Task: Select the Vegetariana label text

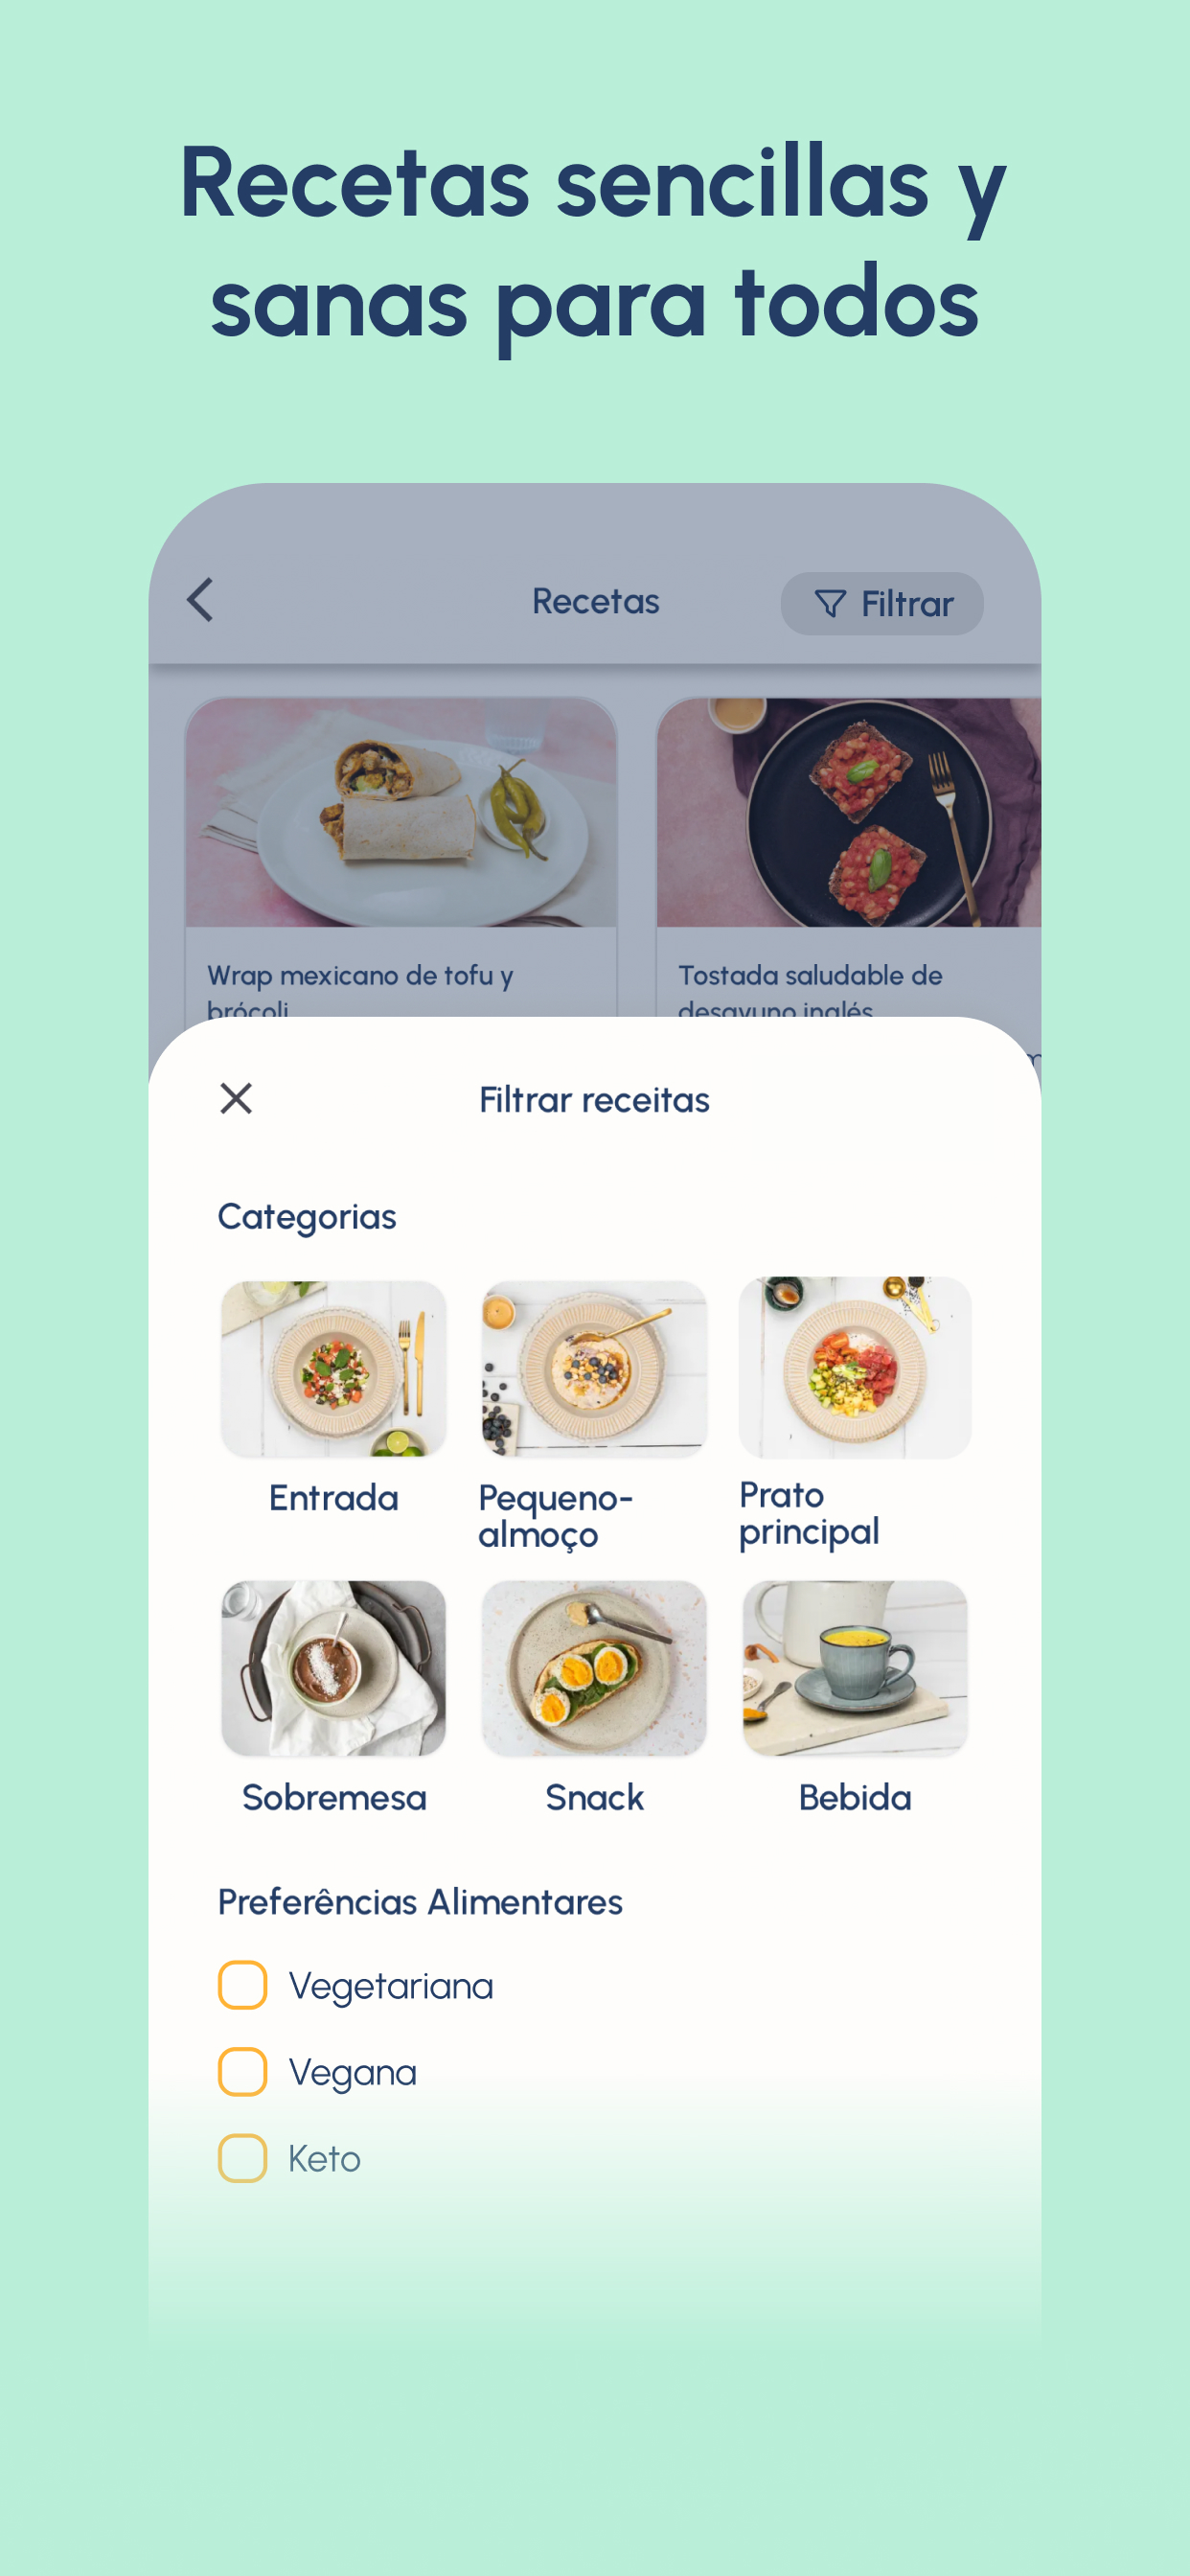Action: tap(391, 1986)
